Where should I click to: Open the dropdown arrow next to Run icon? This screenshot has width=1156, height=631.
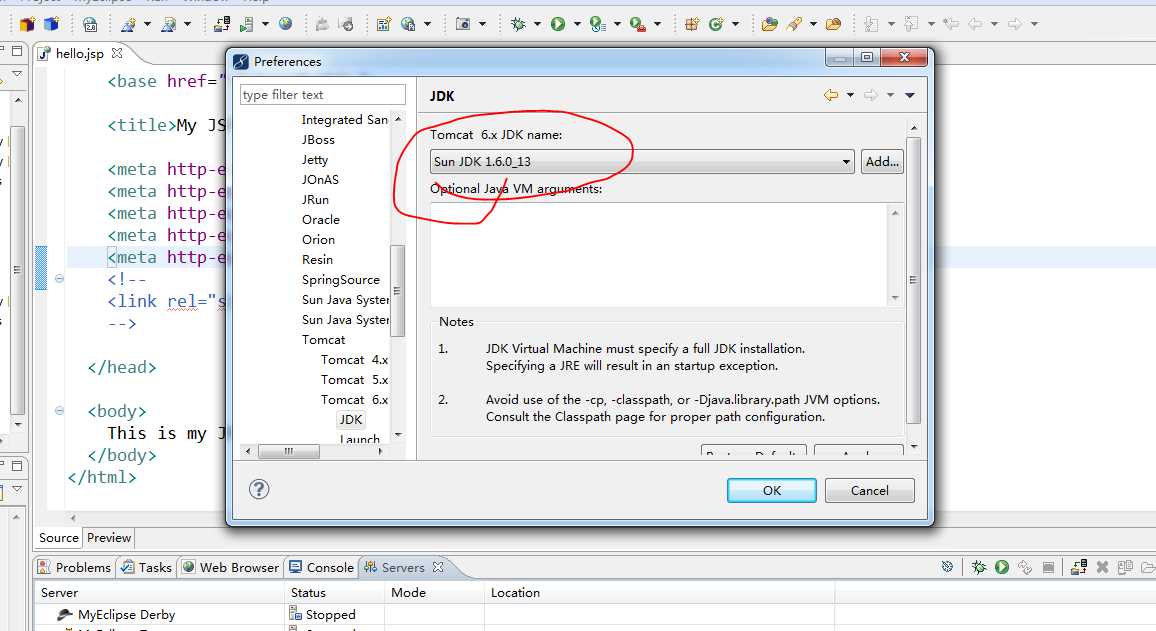coord(577,24)
